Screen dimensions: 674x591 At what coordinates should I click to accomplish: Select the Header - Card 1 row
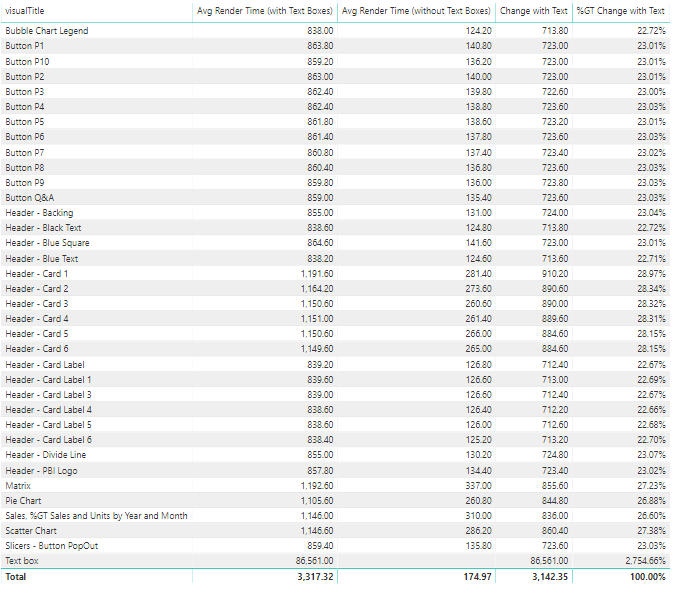(x=335, y=274)
